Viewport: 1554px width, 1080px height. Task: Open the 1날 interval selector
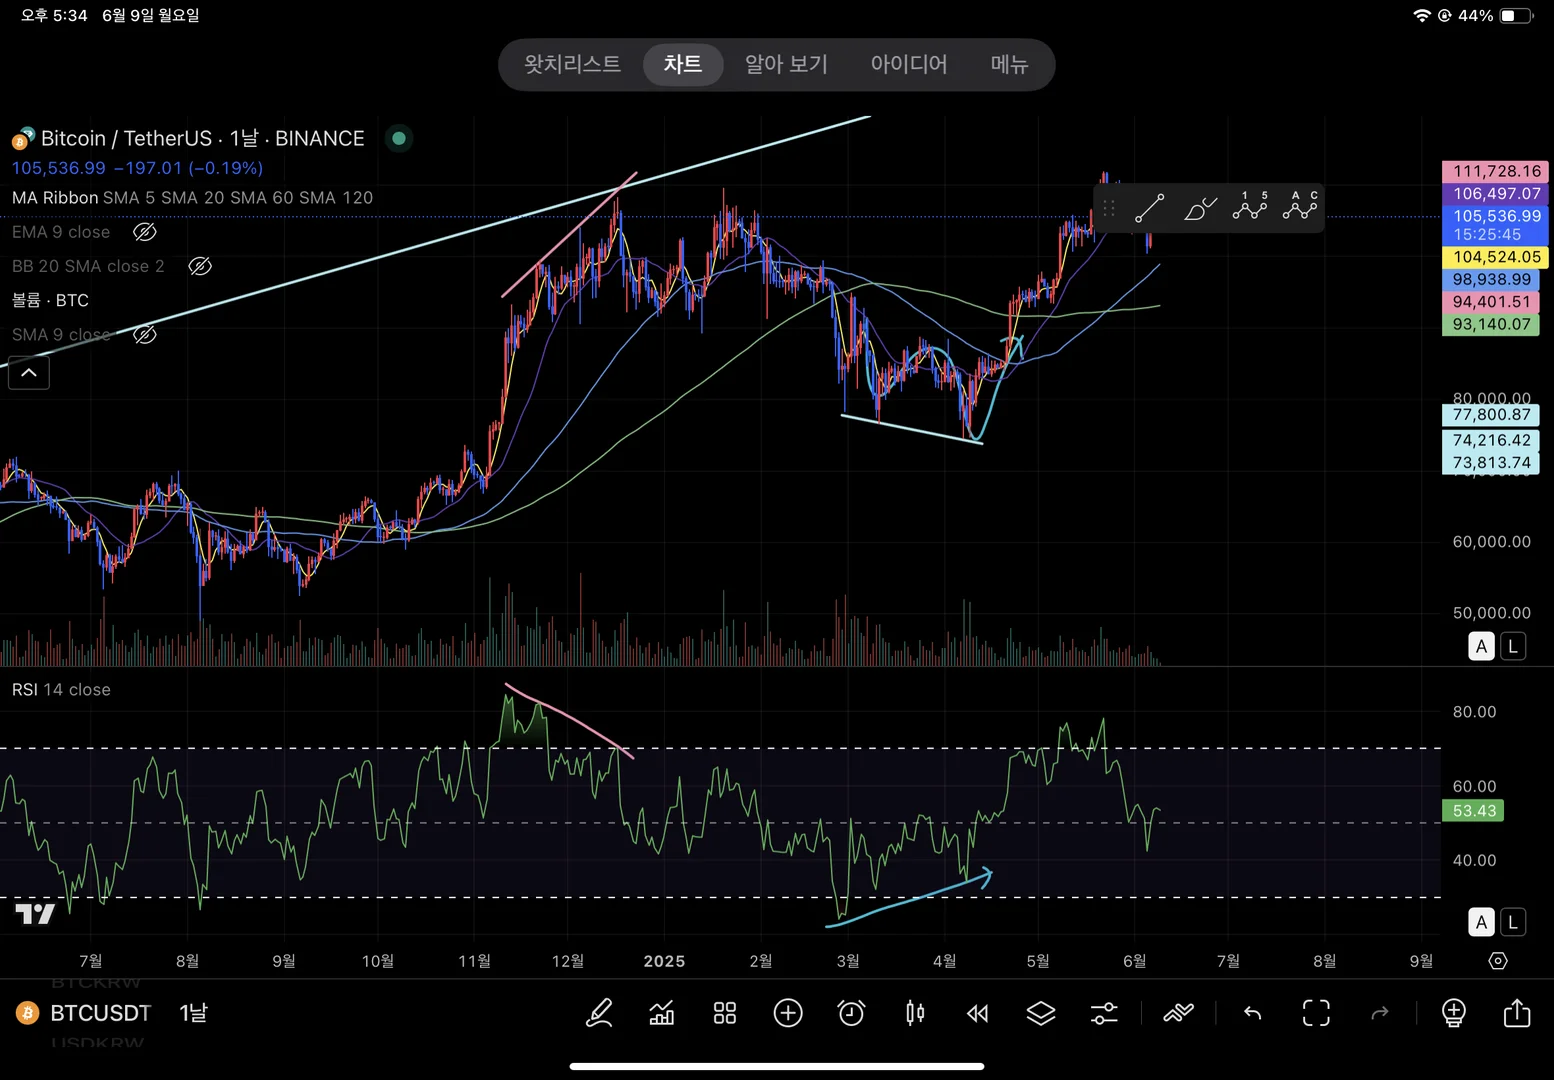point(193,1013)
